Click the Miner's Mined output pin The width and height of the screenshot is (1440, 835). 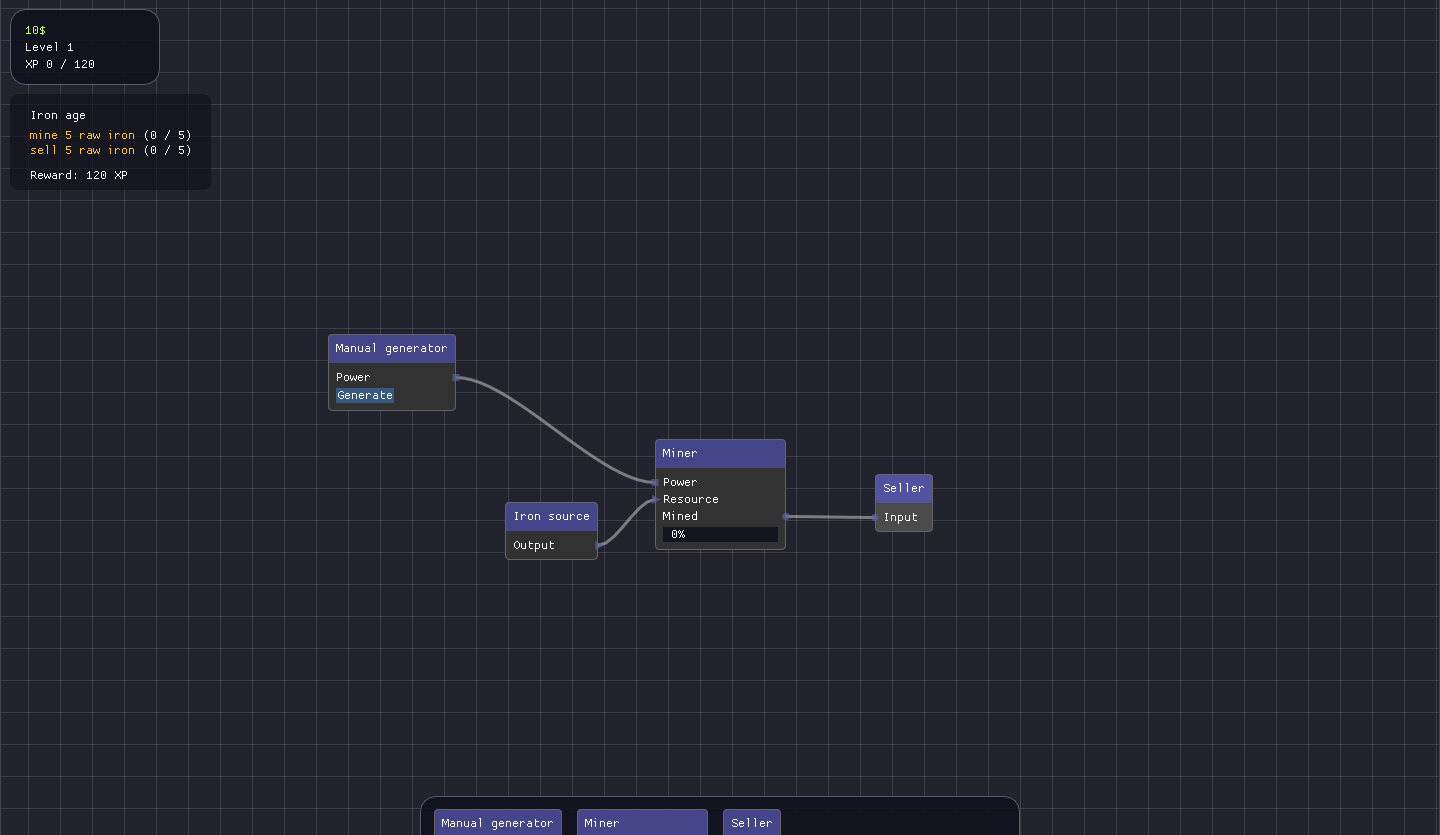pyautogui.click(x=786, y=517)
